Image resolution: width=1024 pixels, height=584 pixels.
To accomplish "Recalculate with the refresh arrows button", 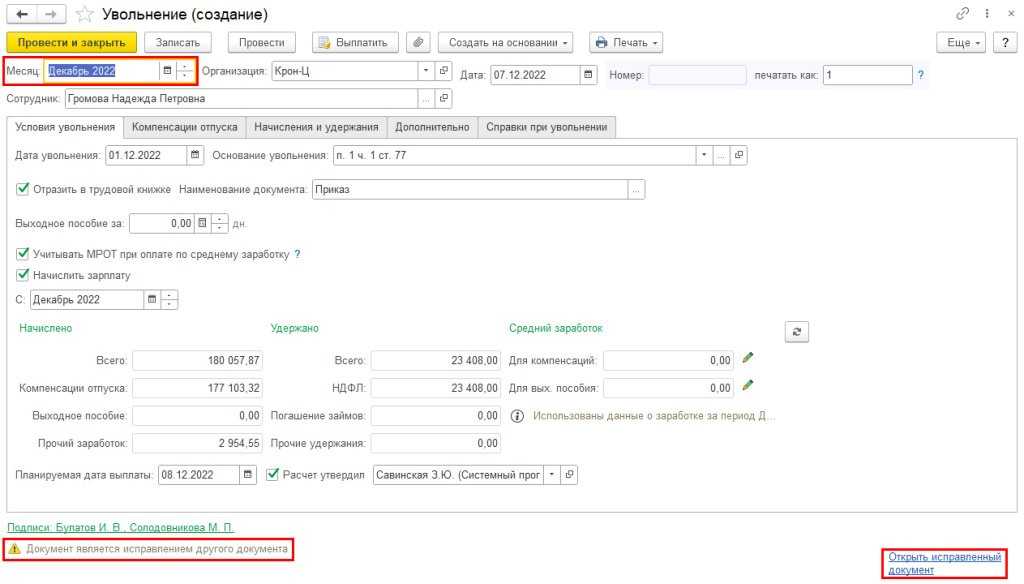I will click(796, 332).
